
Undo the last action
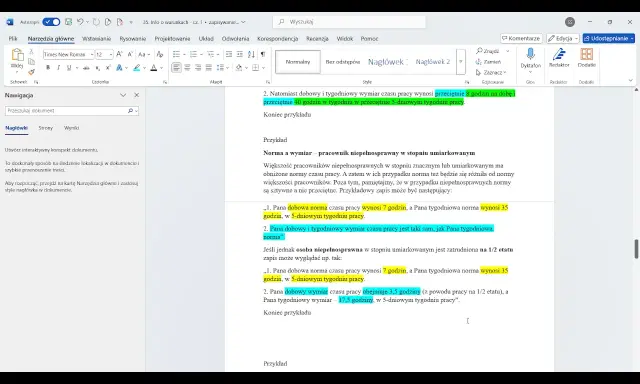coord(80,22)
